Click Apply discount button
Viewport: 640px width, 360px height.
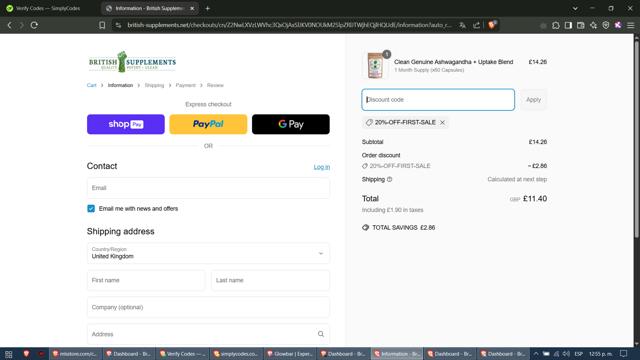[x=533, y=100]
